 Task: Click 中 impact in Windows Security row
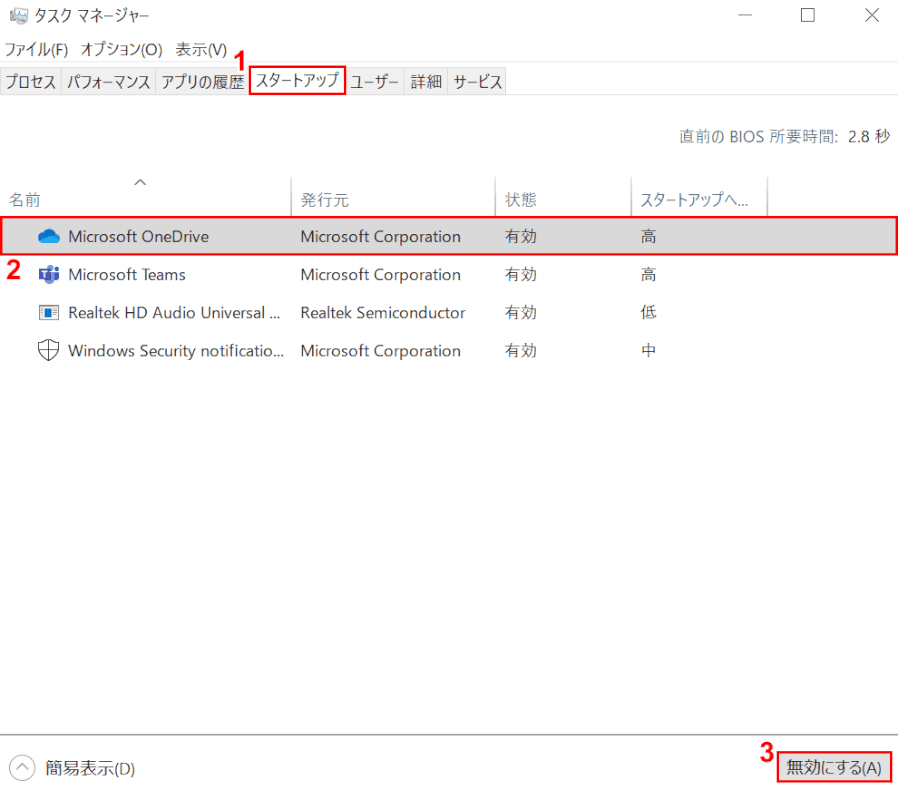tap(648, 350)
